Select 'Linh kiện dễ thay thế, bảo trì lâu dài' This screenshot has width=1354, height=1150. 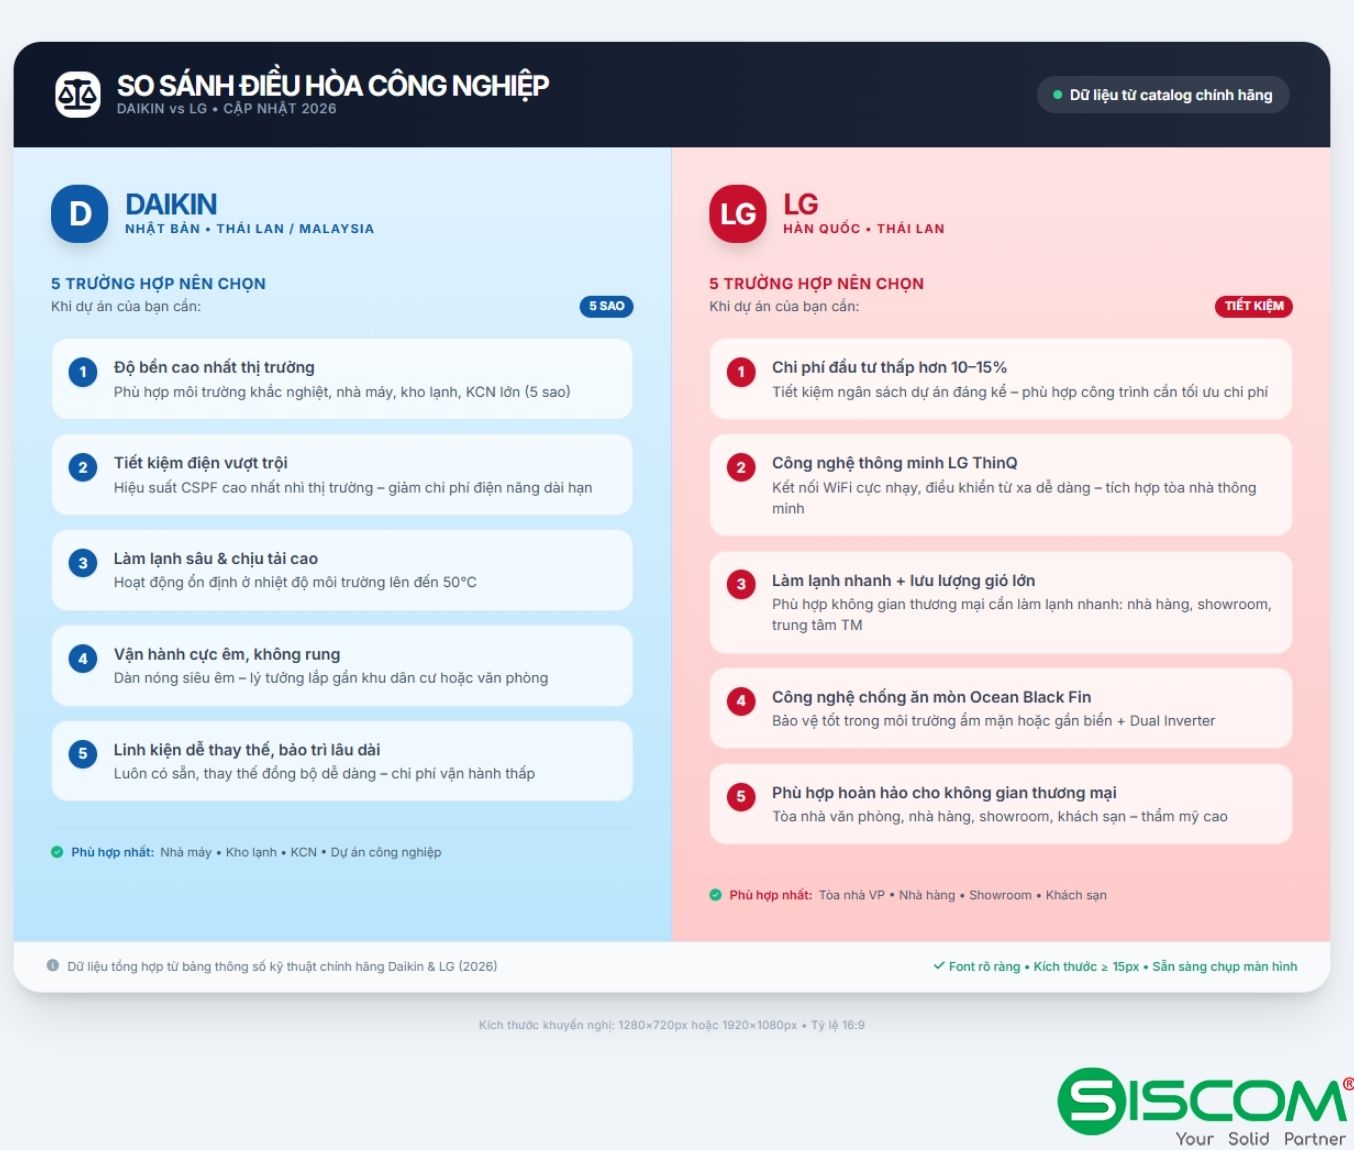tap(247, 749)
